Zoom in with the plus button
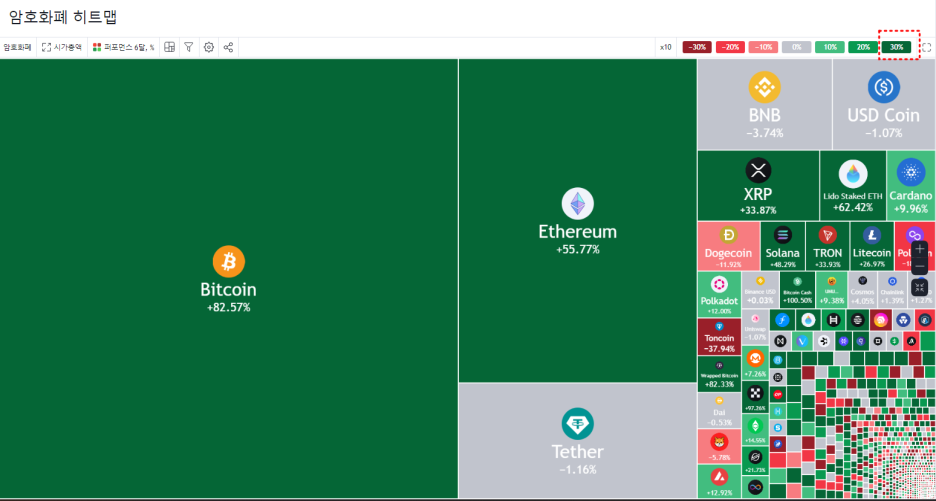Viewport: 936px width, 501px height. [920, 248]
